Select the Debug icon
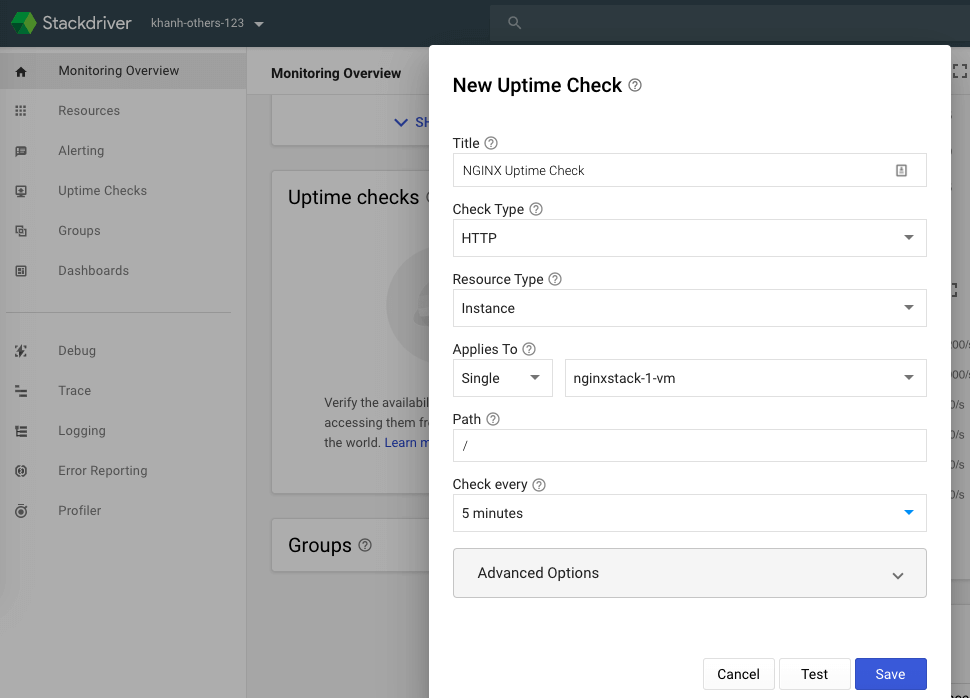This screenshot has height=698, width=970. click(x=20, y=350)
